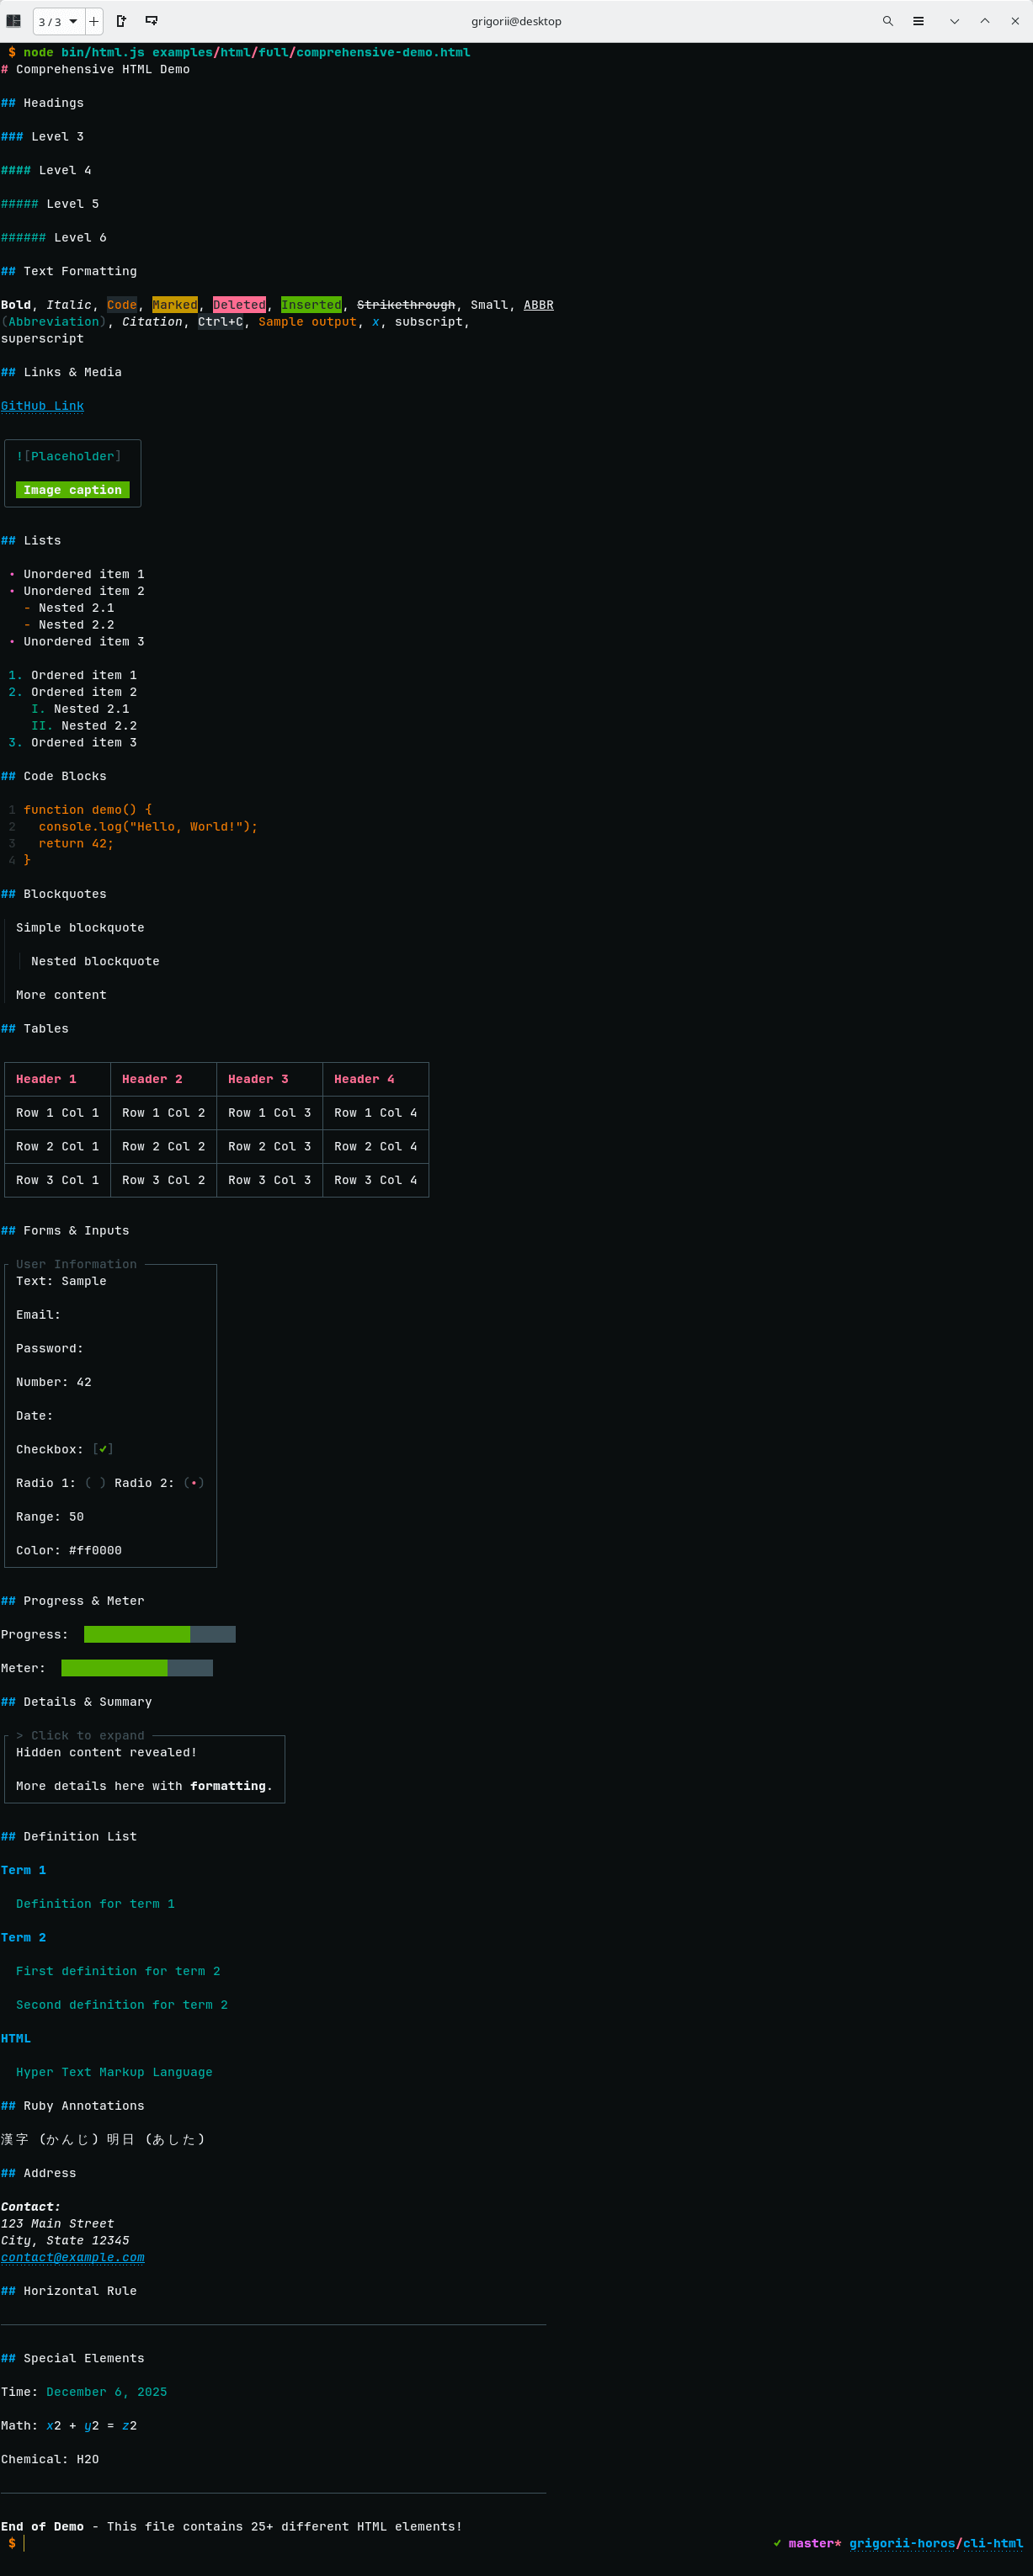
Task: Click the 'Header 4' table heading
Action: click(x=364, y=1079)
